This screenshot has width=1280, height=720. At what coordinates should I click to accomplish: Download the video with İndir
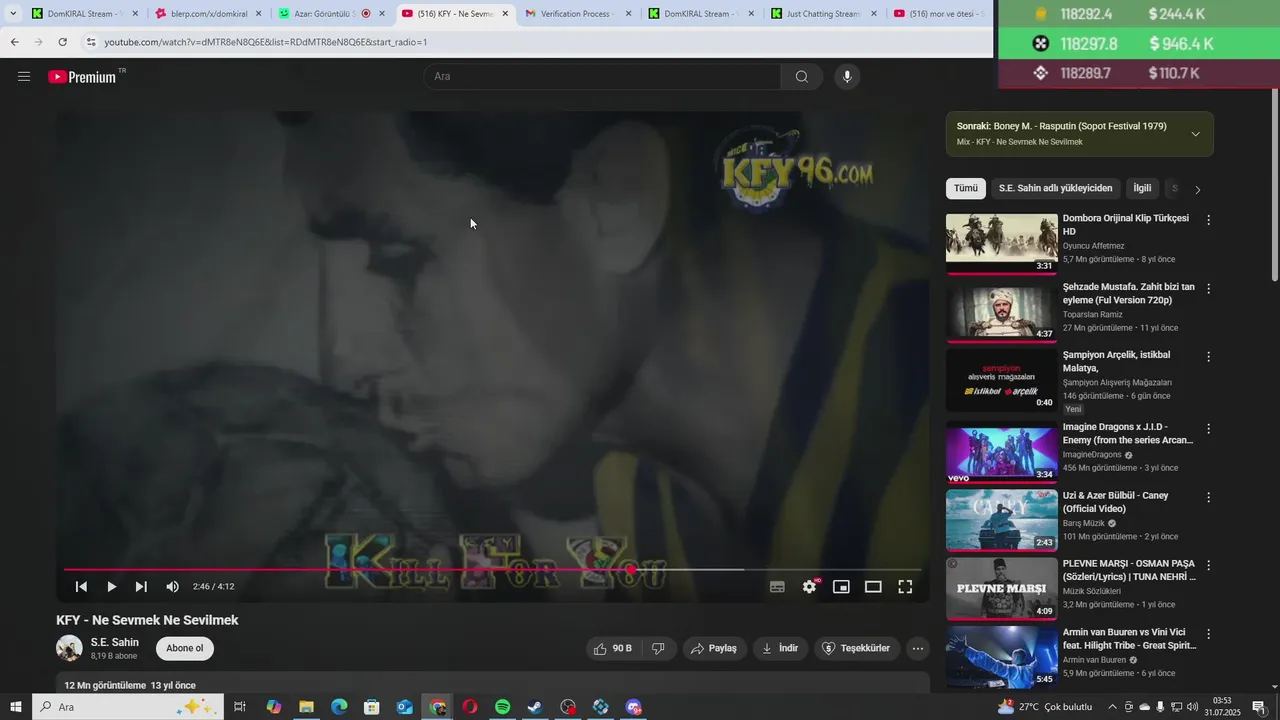click(x=780, y=649)
